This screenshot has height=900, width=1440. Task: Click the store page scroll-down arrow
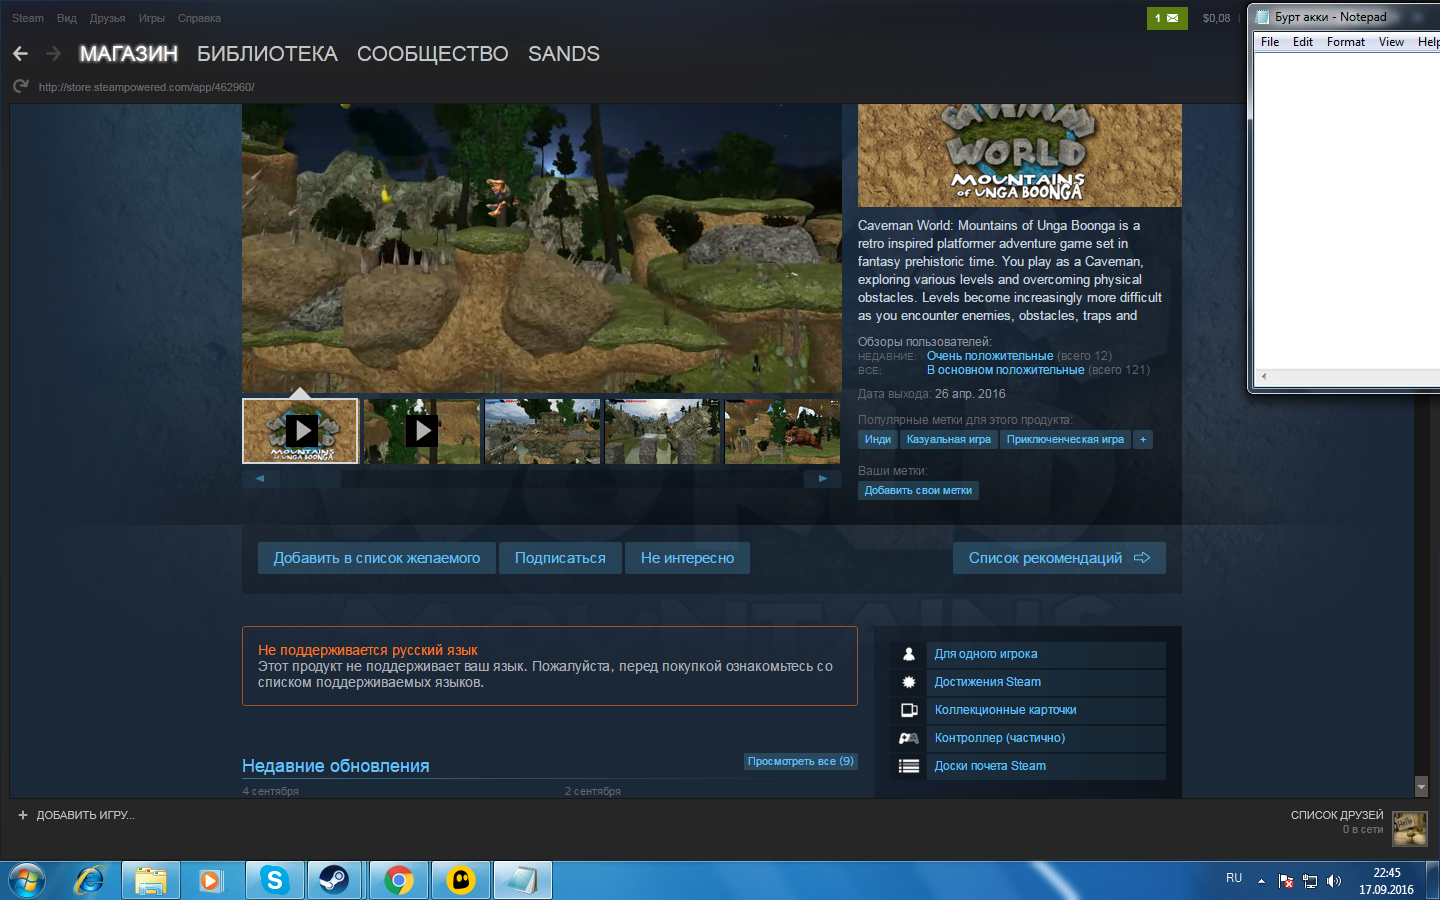click(1421, 787)
